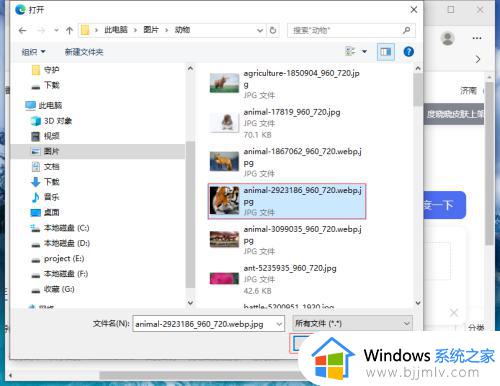
Task: Open 下载 with the blue arrow icon
Action: point(45,182)
